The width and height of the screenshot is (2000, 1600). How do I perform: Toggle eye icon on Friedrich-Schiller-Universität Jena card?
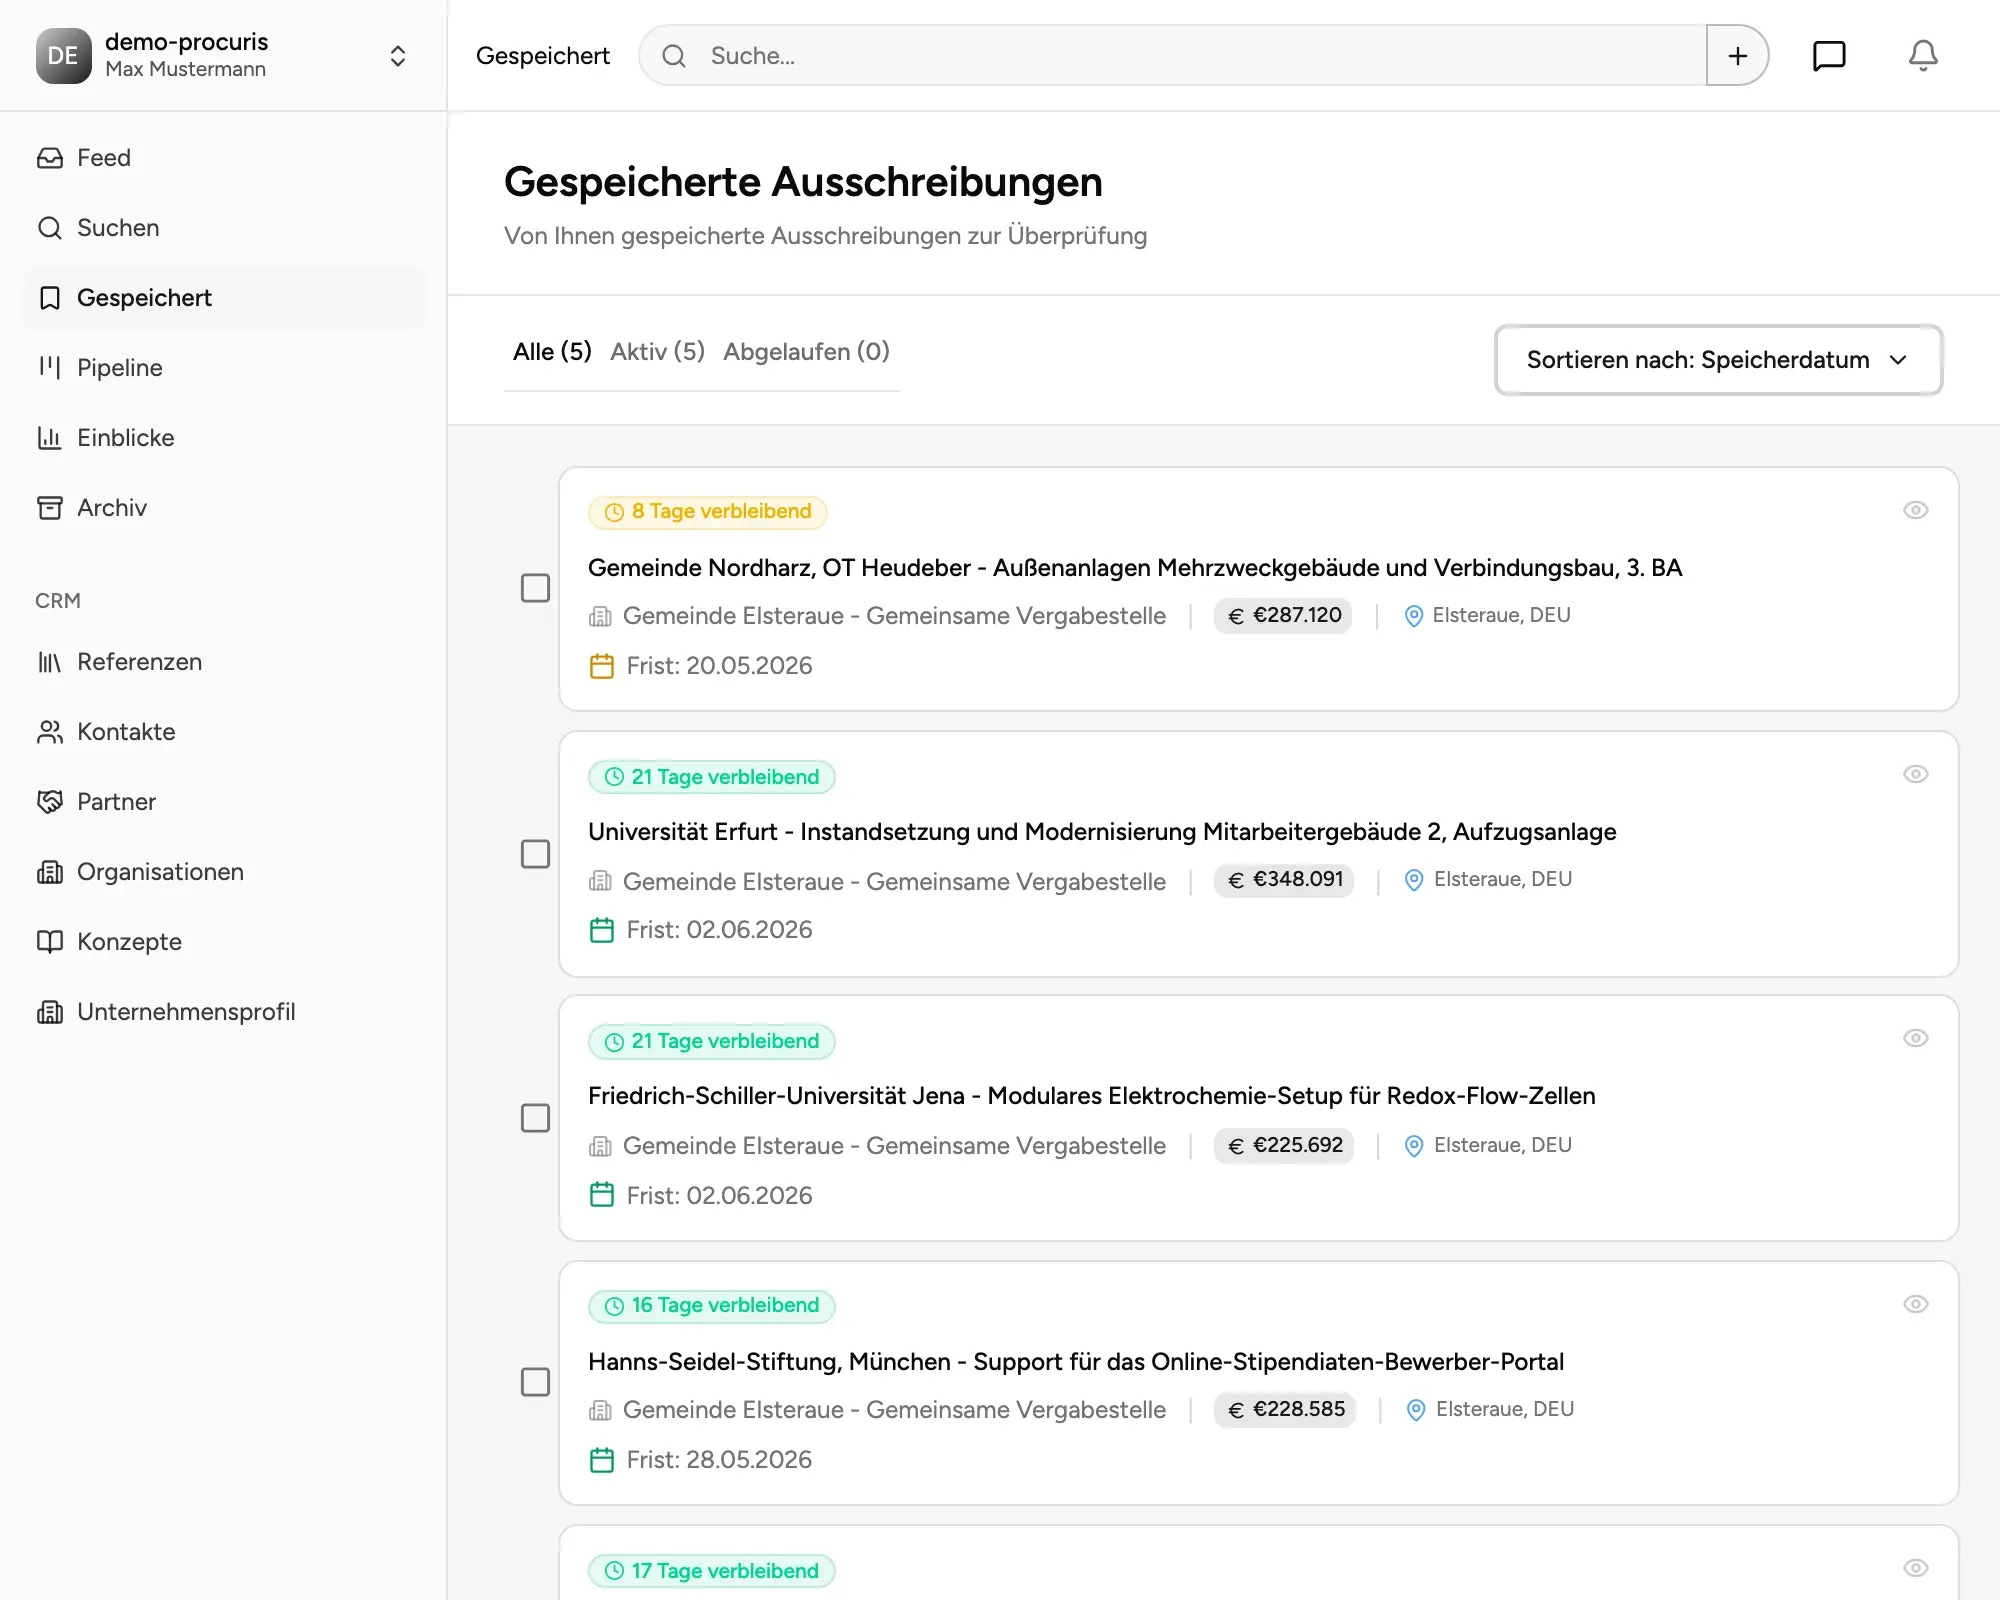pyautogui.click(x=1916, y=1038)
